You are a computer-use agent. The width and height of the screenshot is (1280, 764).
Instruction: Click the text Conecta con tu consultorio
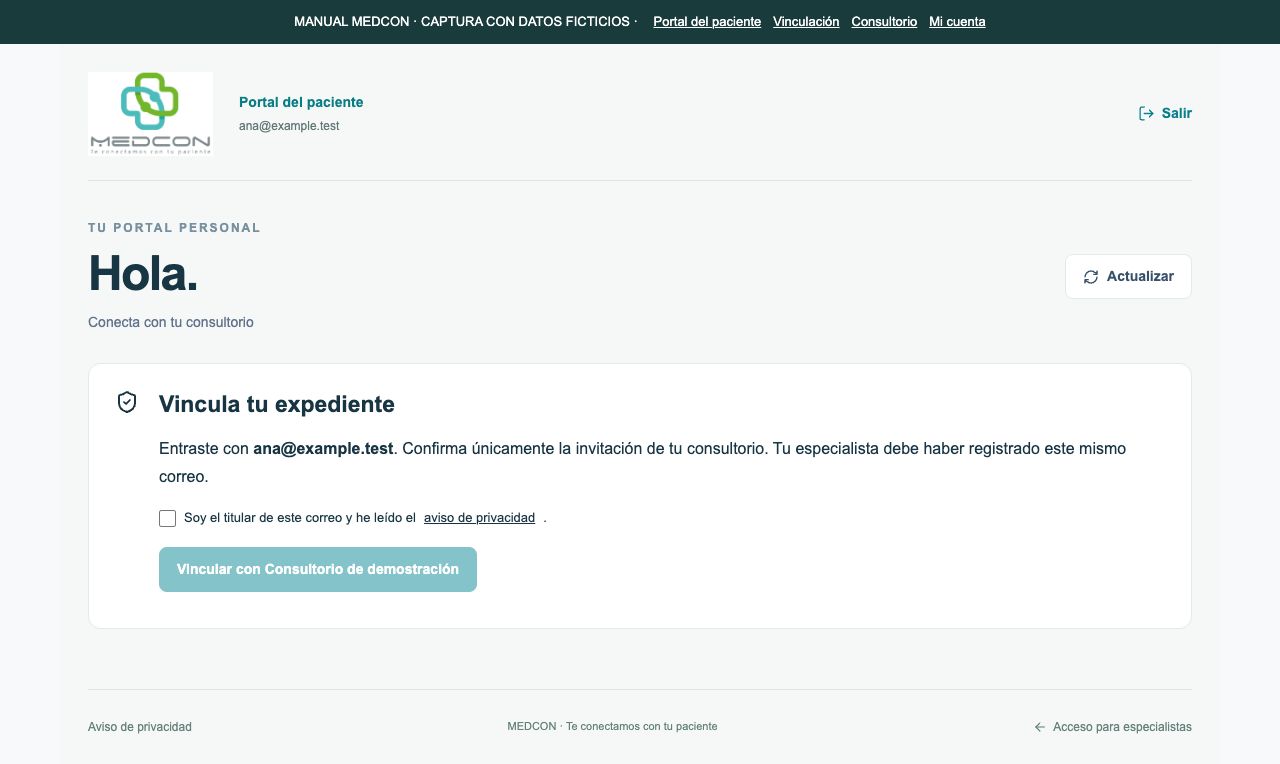point(171,322)
